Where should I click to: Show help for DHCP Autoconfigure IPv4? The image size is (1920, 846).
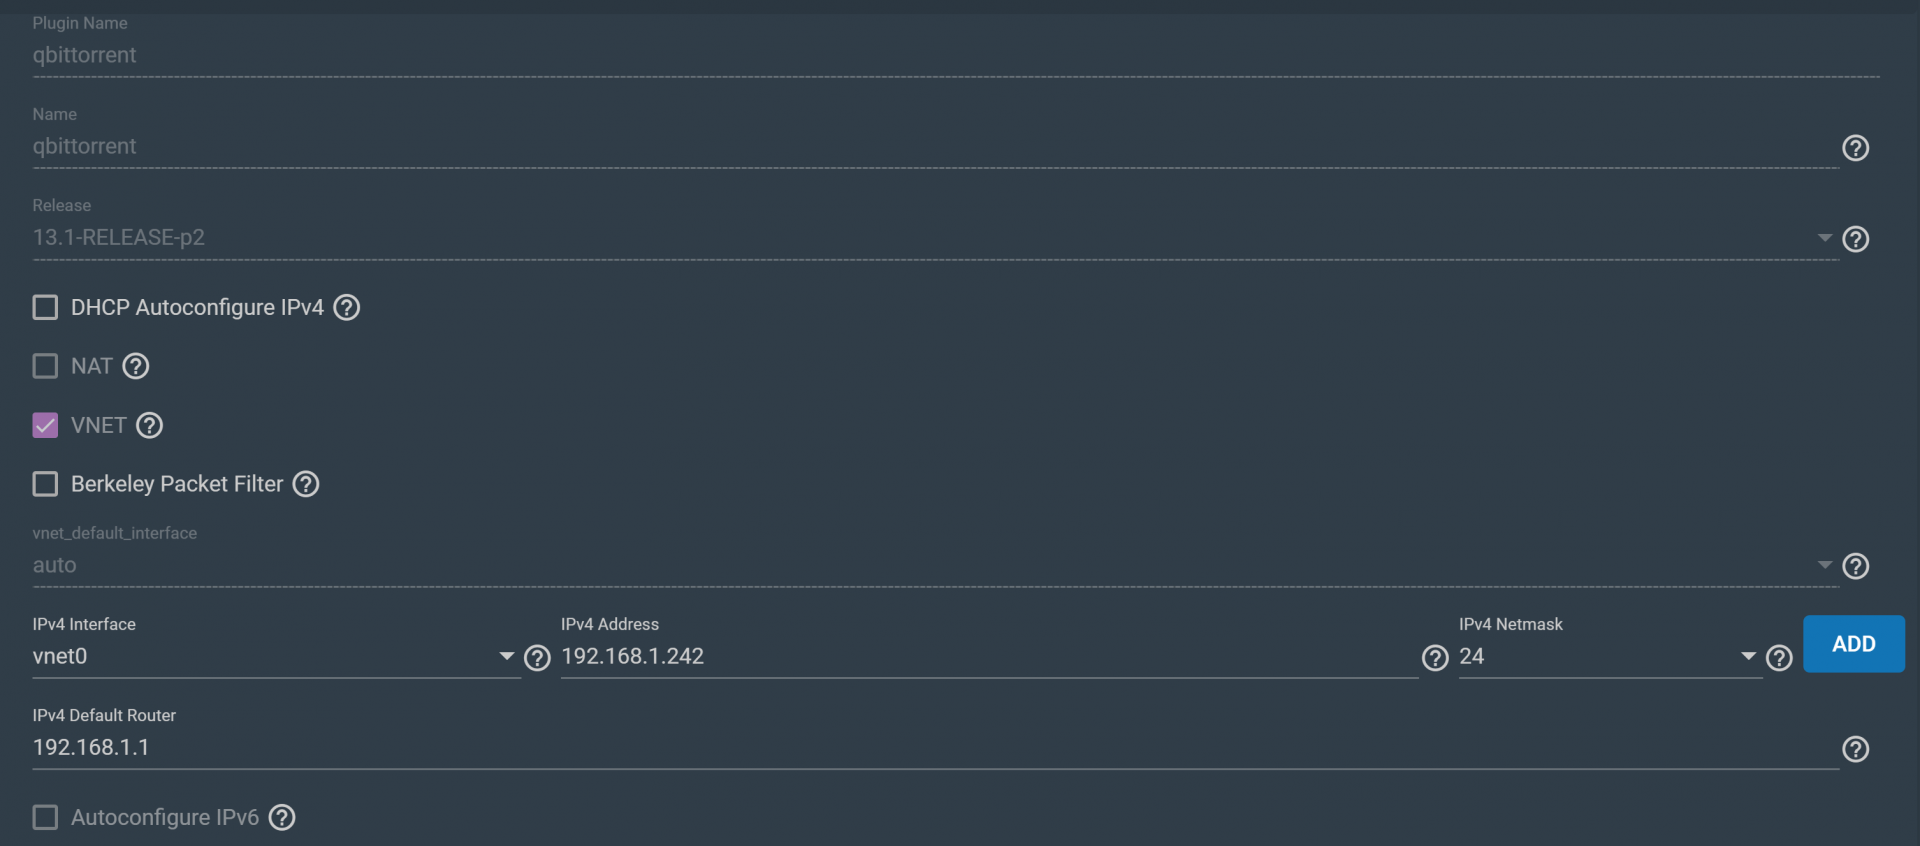point(346,307)
